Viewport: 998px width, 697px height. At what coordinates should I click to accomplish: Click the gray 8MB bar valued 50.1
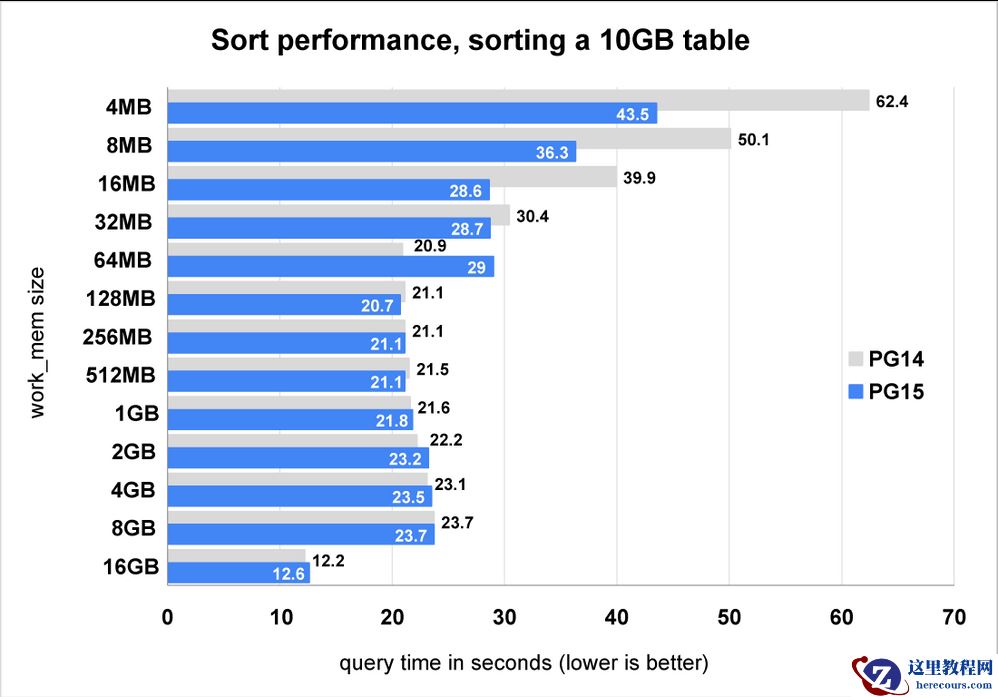(448, 139)
